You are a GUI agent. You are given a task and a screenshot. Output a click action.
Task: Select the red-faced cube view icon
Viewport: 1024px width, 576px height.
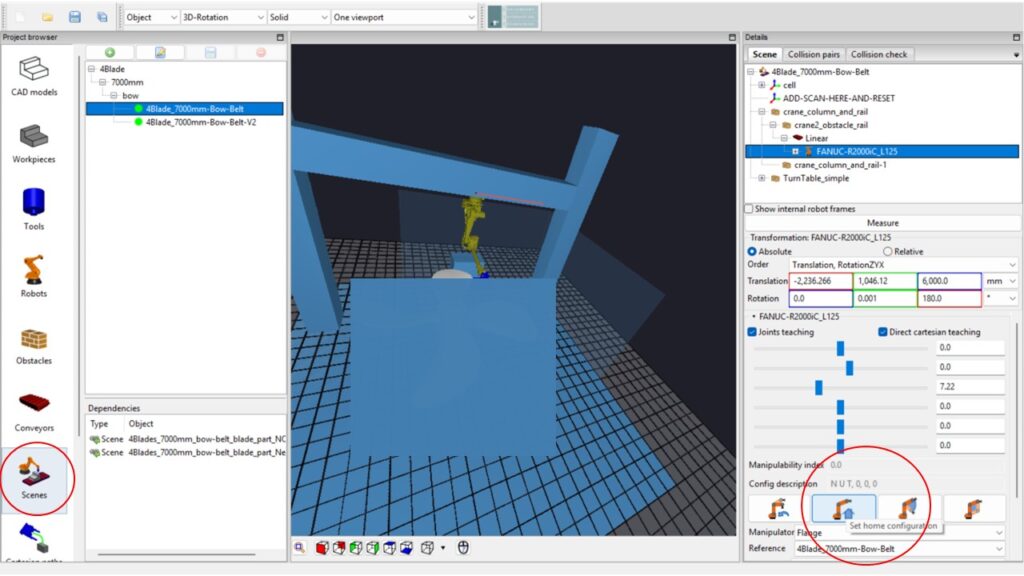[322, 547]
